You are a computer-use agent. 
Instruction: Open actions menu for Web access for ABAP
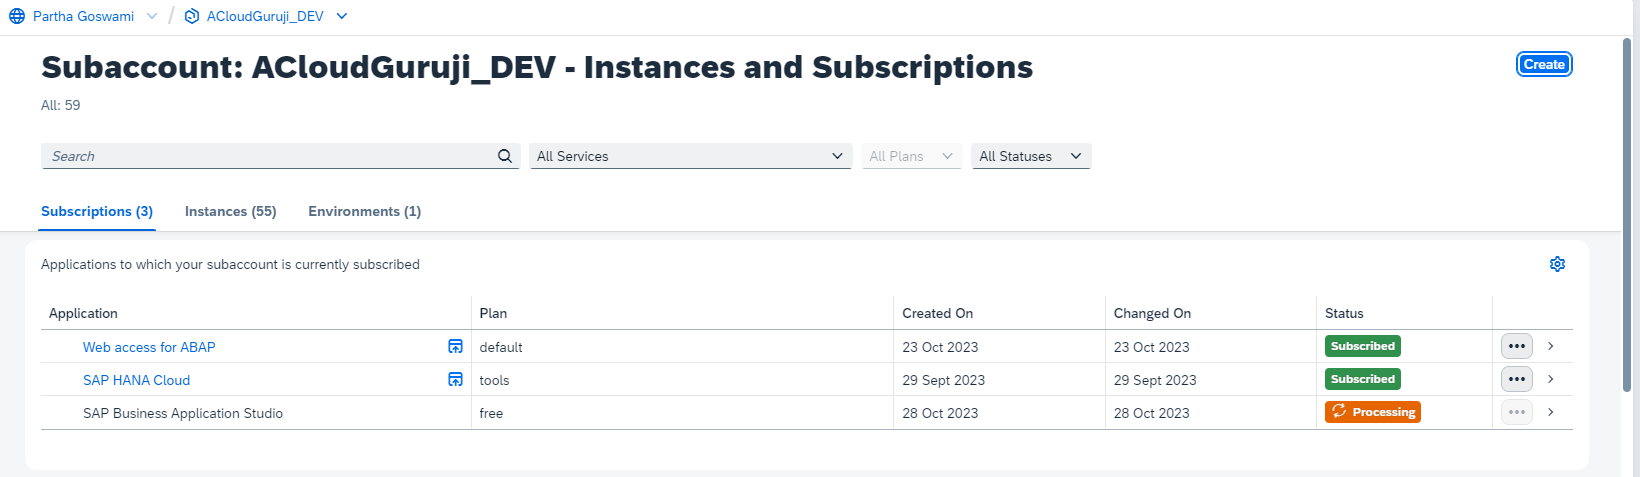point(1516,347)
